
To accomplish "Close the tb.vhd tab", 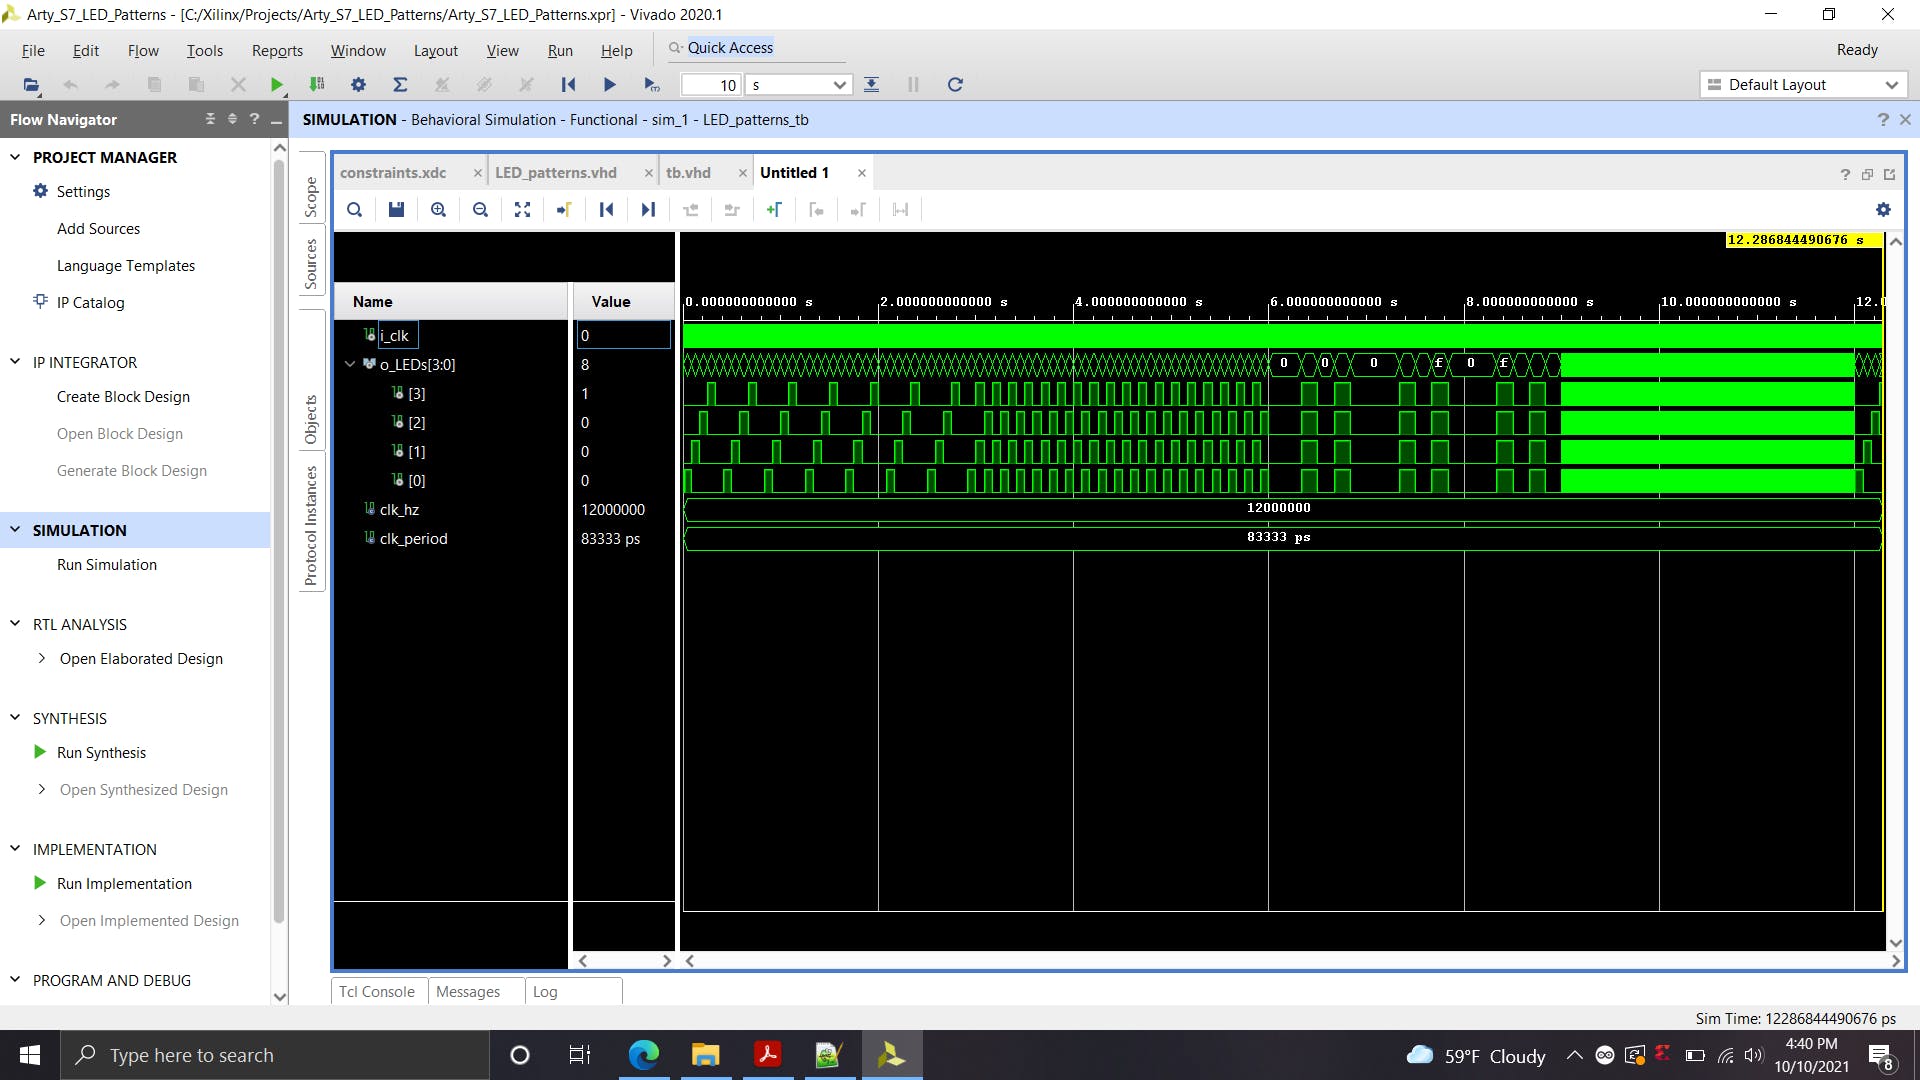I will coord(742,173).
